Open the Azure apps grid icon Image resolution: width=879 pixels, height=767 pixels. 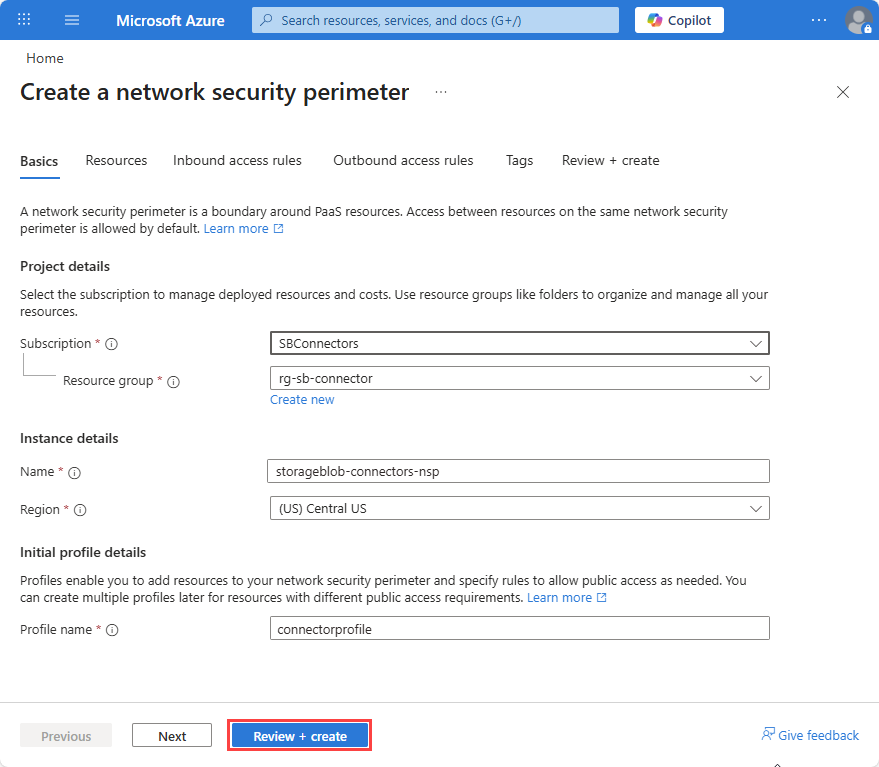(24, 20)
